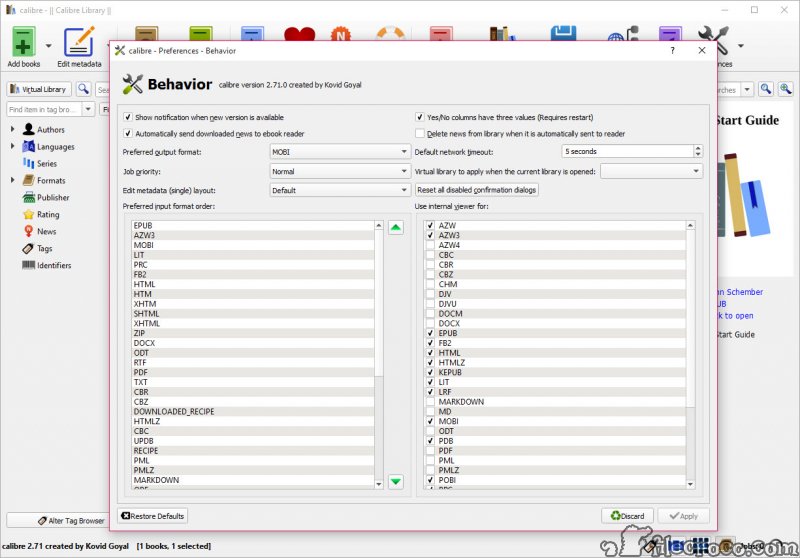Check the AZW4 internal viewer checkbox
The image size is (800, 558).
click(430, 245)
